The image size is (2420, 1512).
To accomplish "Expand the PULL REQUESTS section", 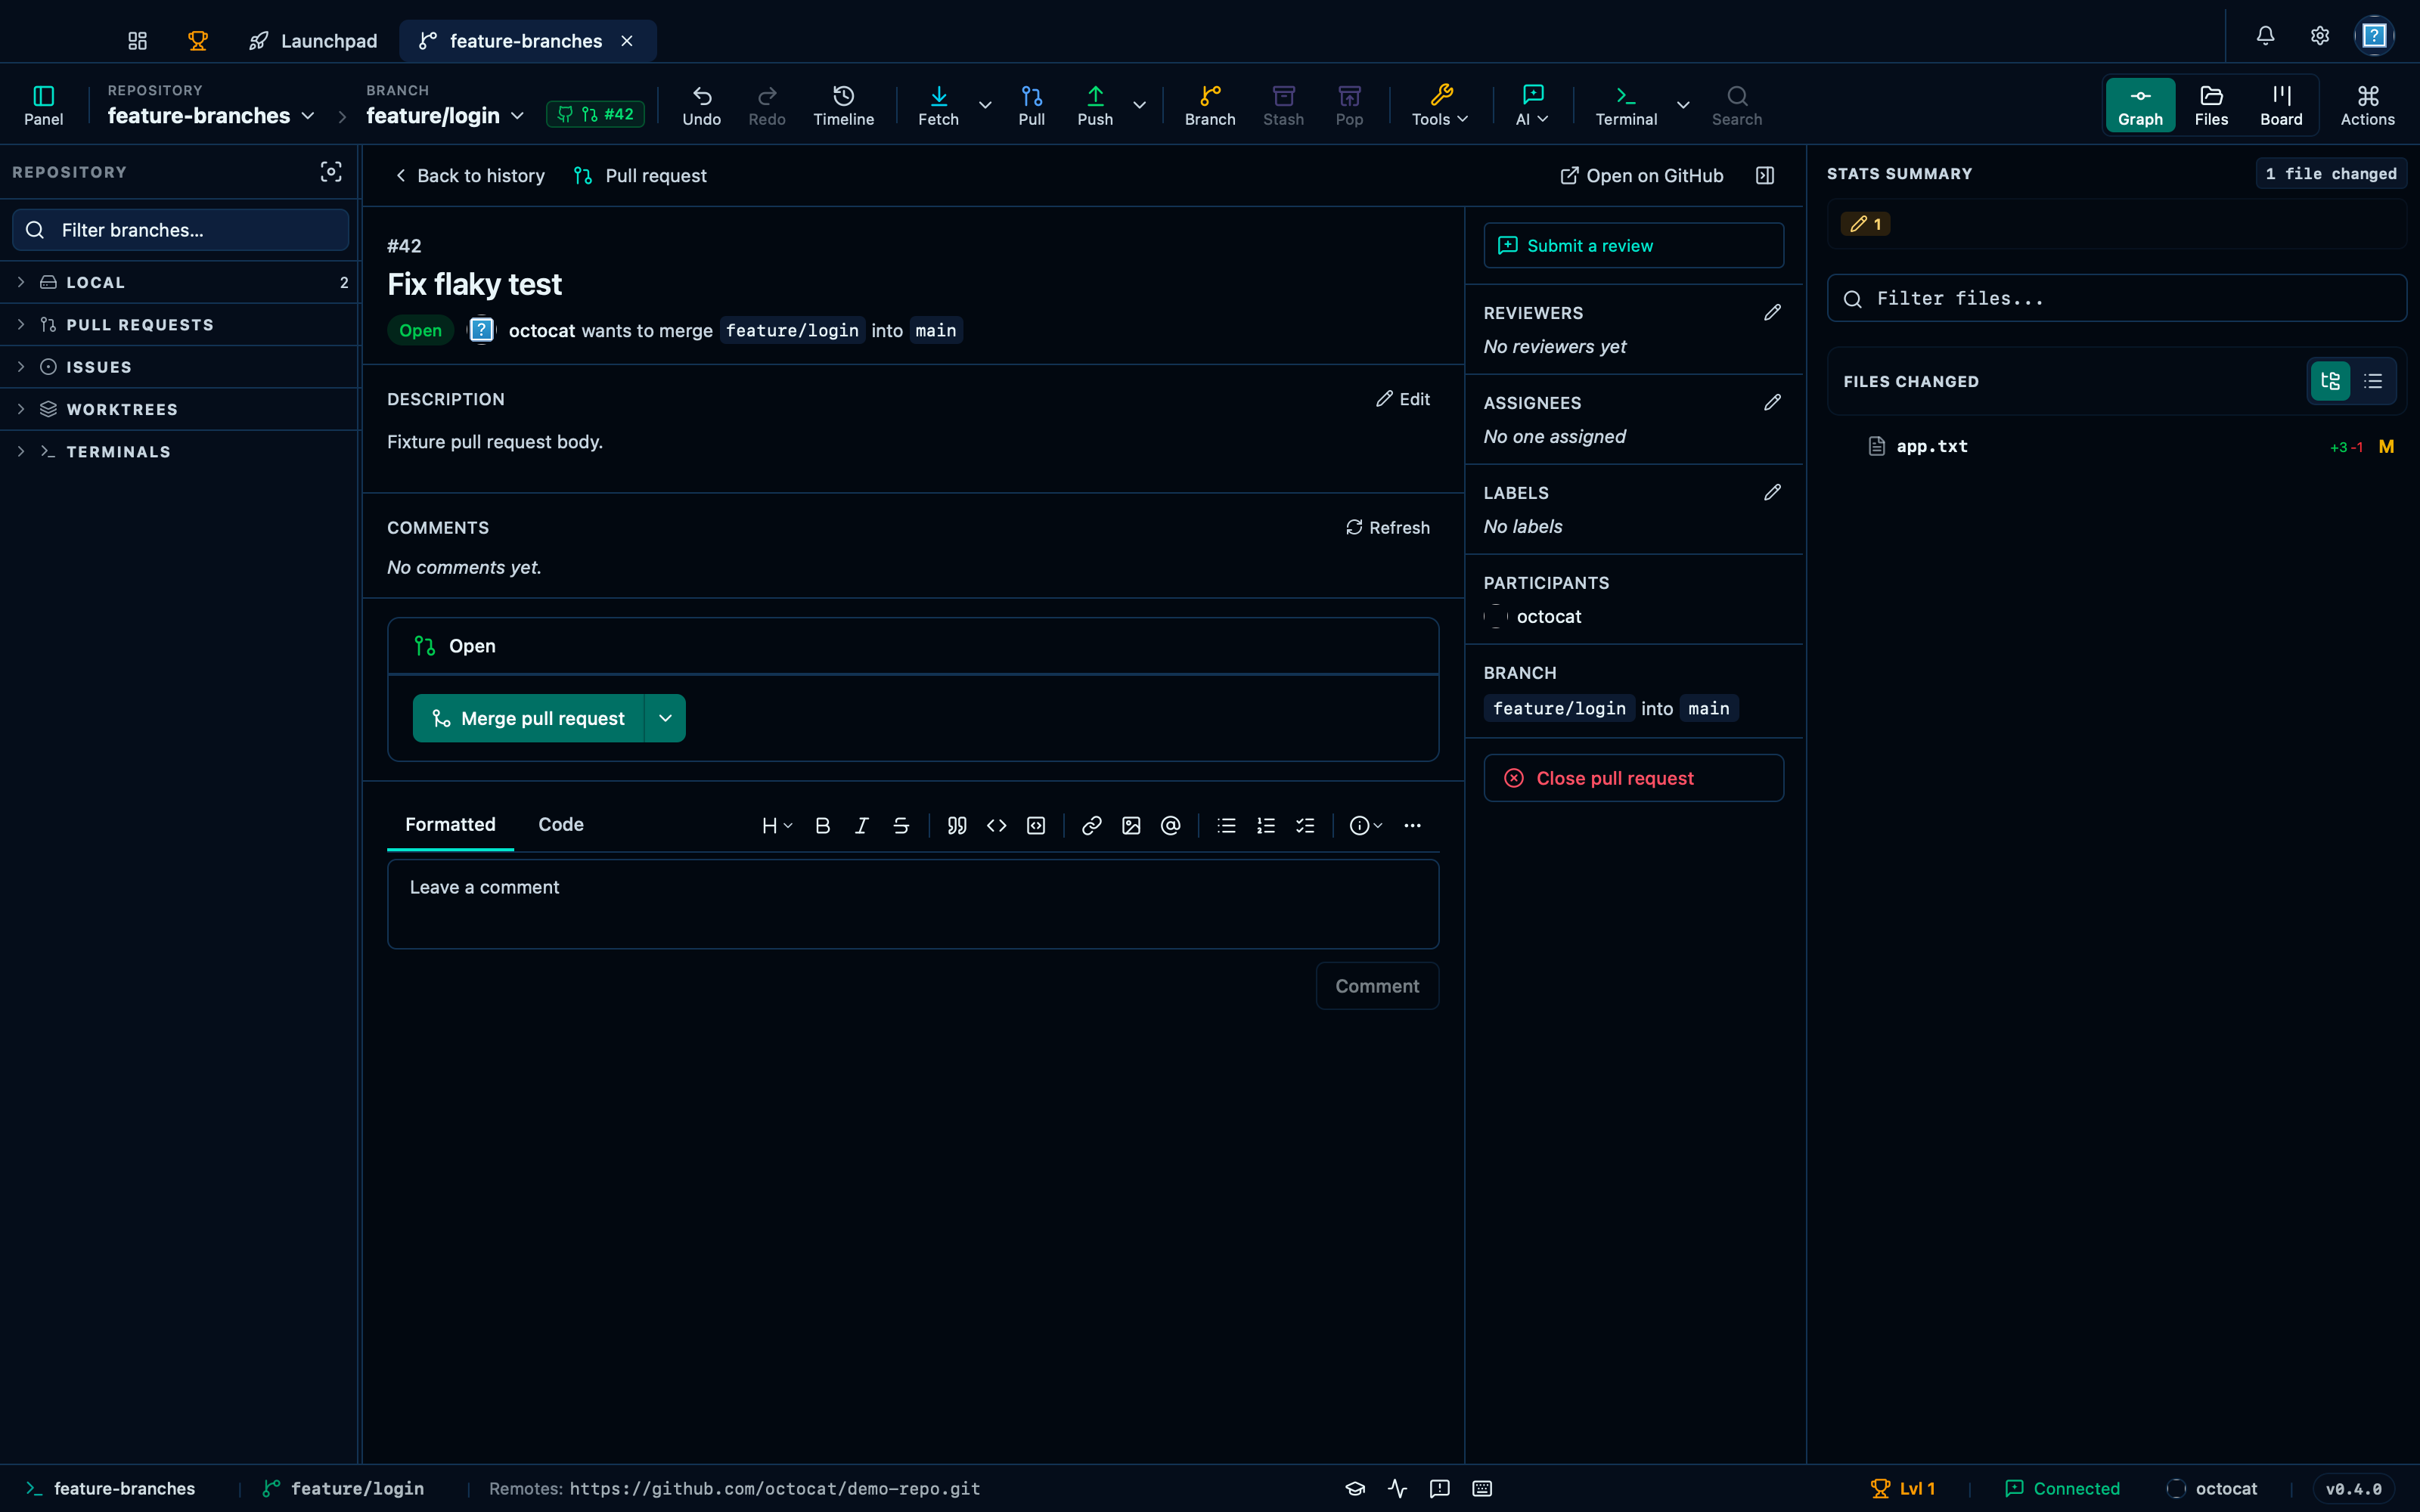I will pyautogui.click(x=180, y=325).
